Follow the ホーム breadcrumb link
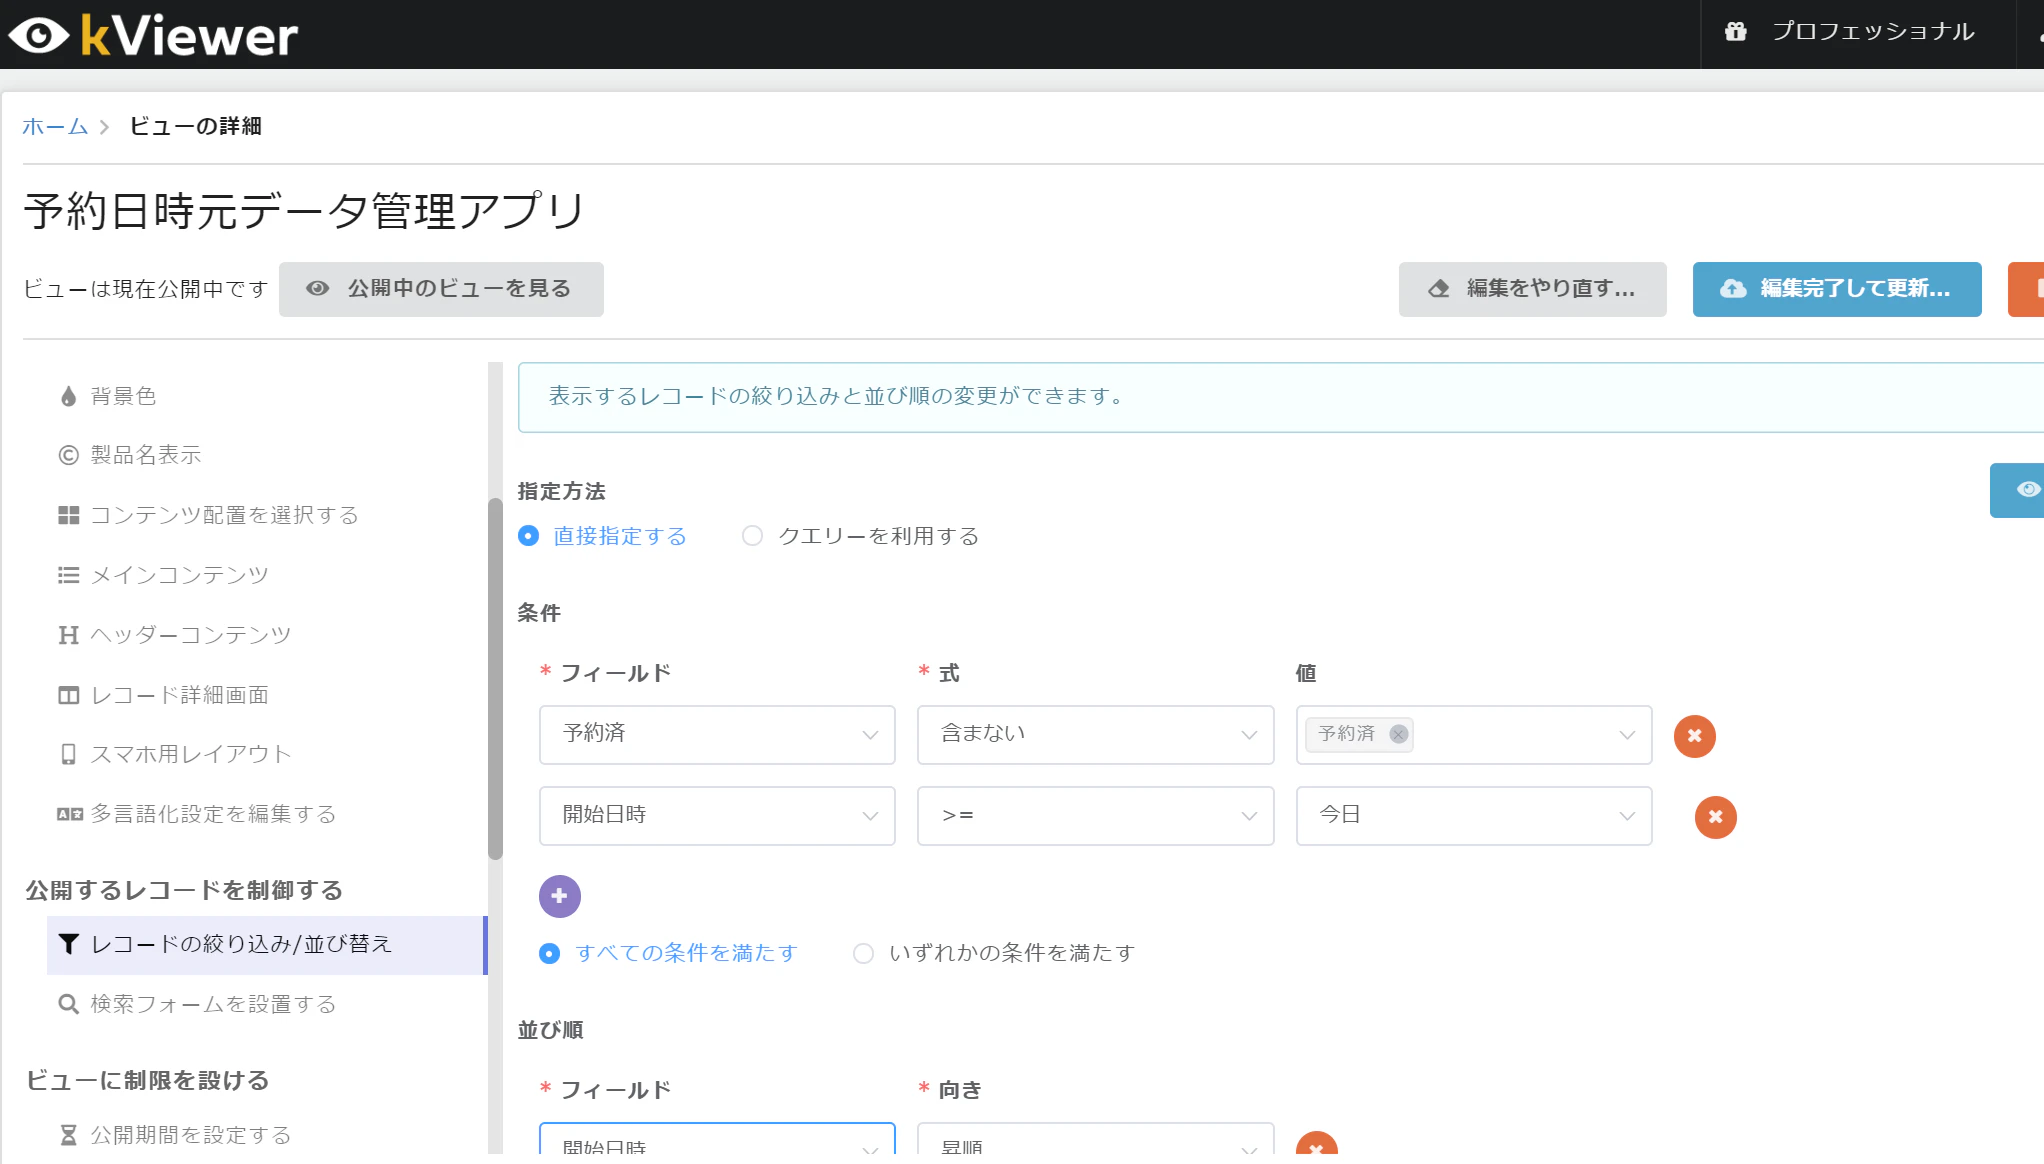 click(55, 126)
